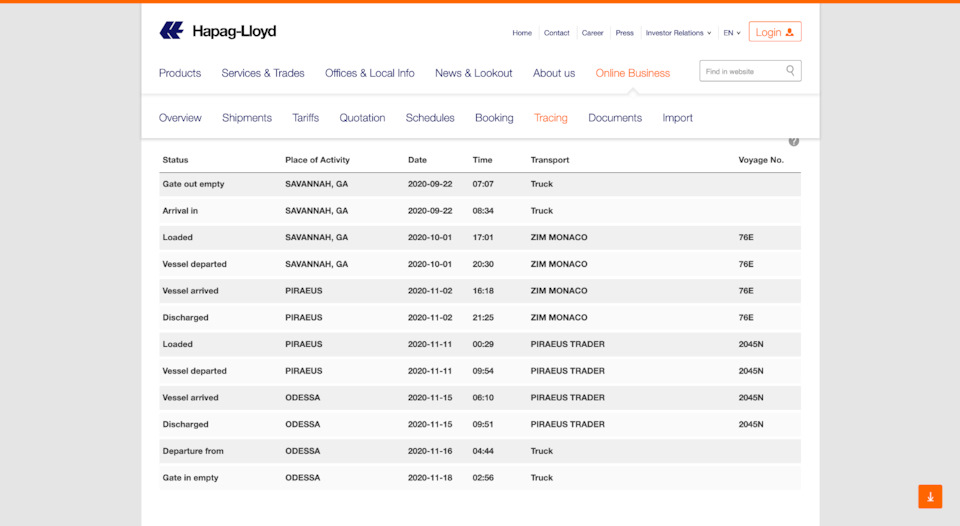Click date 2020-11-16 cell
The image size is (960, 526).
[x=430, y=451]
